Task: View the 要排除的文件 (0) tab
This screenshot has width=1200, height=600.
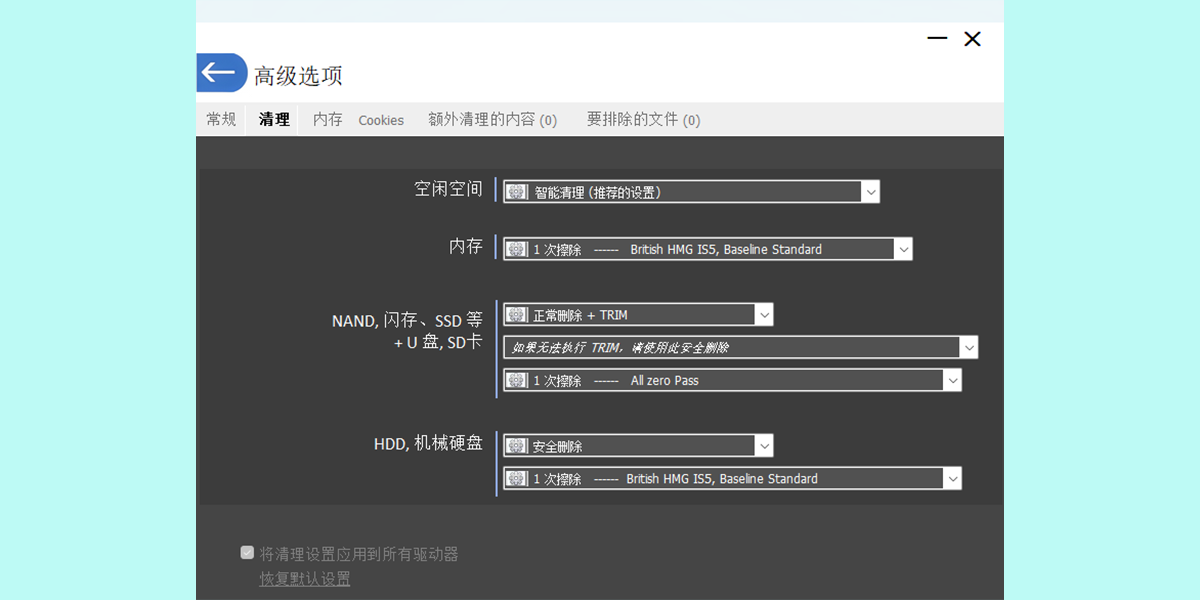Action: [x=643, y=119]
